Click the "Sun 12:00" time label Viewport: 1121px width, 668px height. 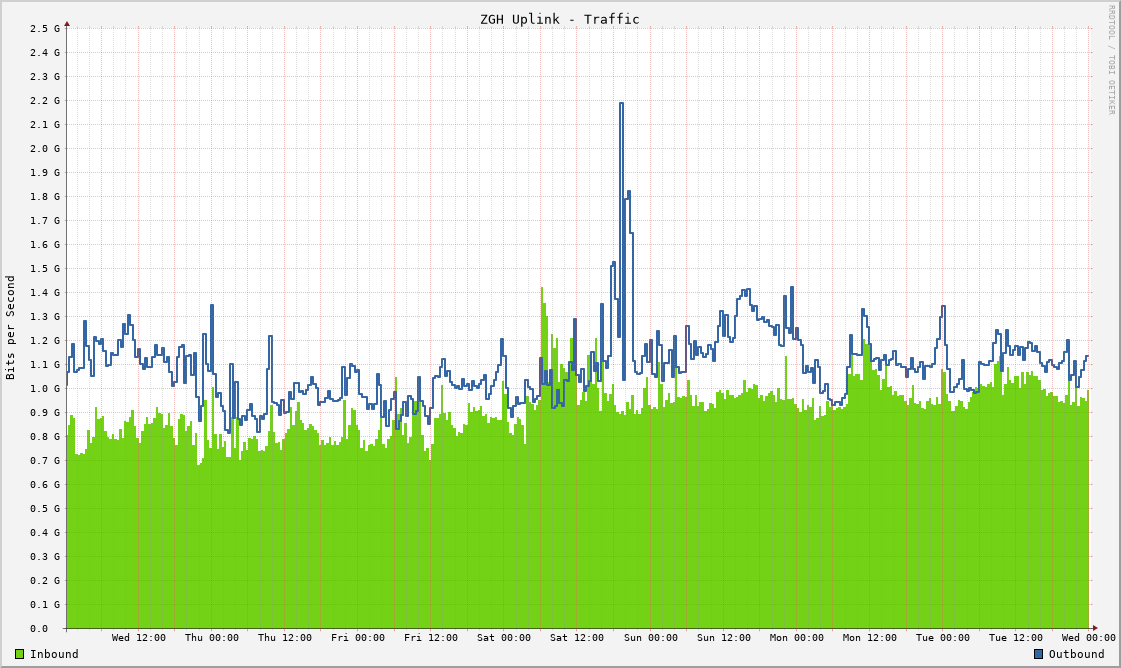tap(724, 637)
